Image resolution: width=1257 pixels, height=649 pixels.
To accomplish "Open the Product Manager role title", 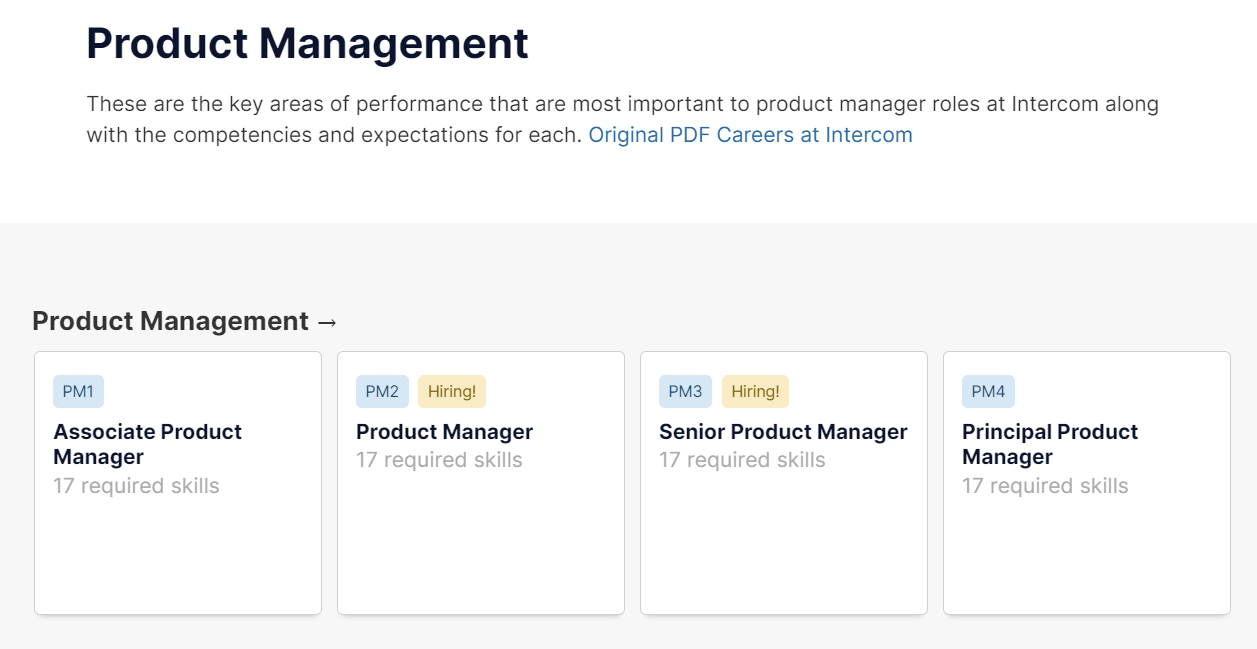I will pyautogui.click(x=444, y=432).
